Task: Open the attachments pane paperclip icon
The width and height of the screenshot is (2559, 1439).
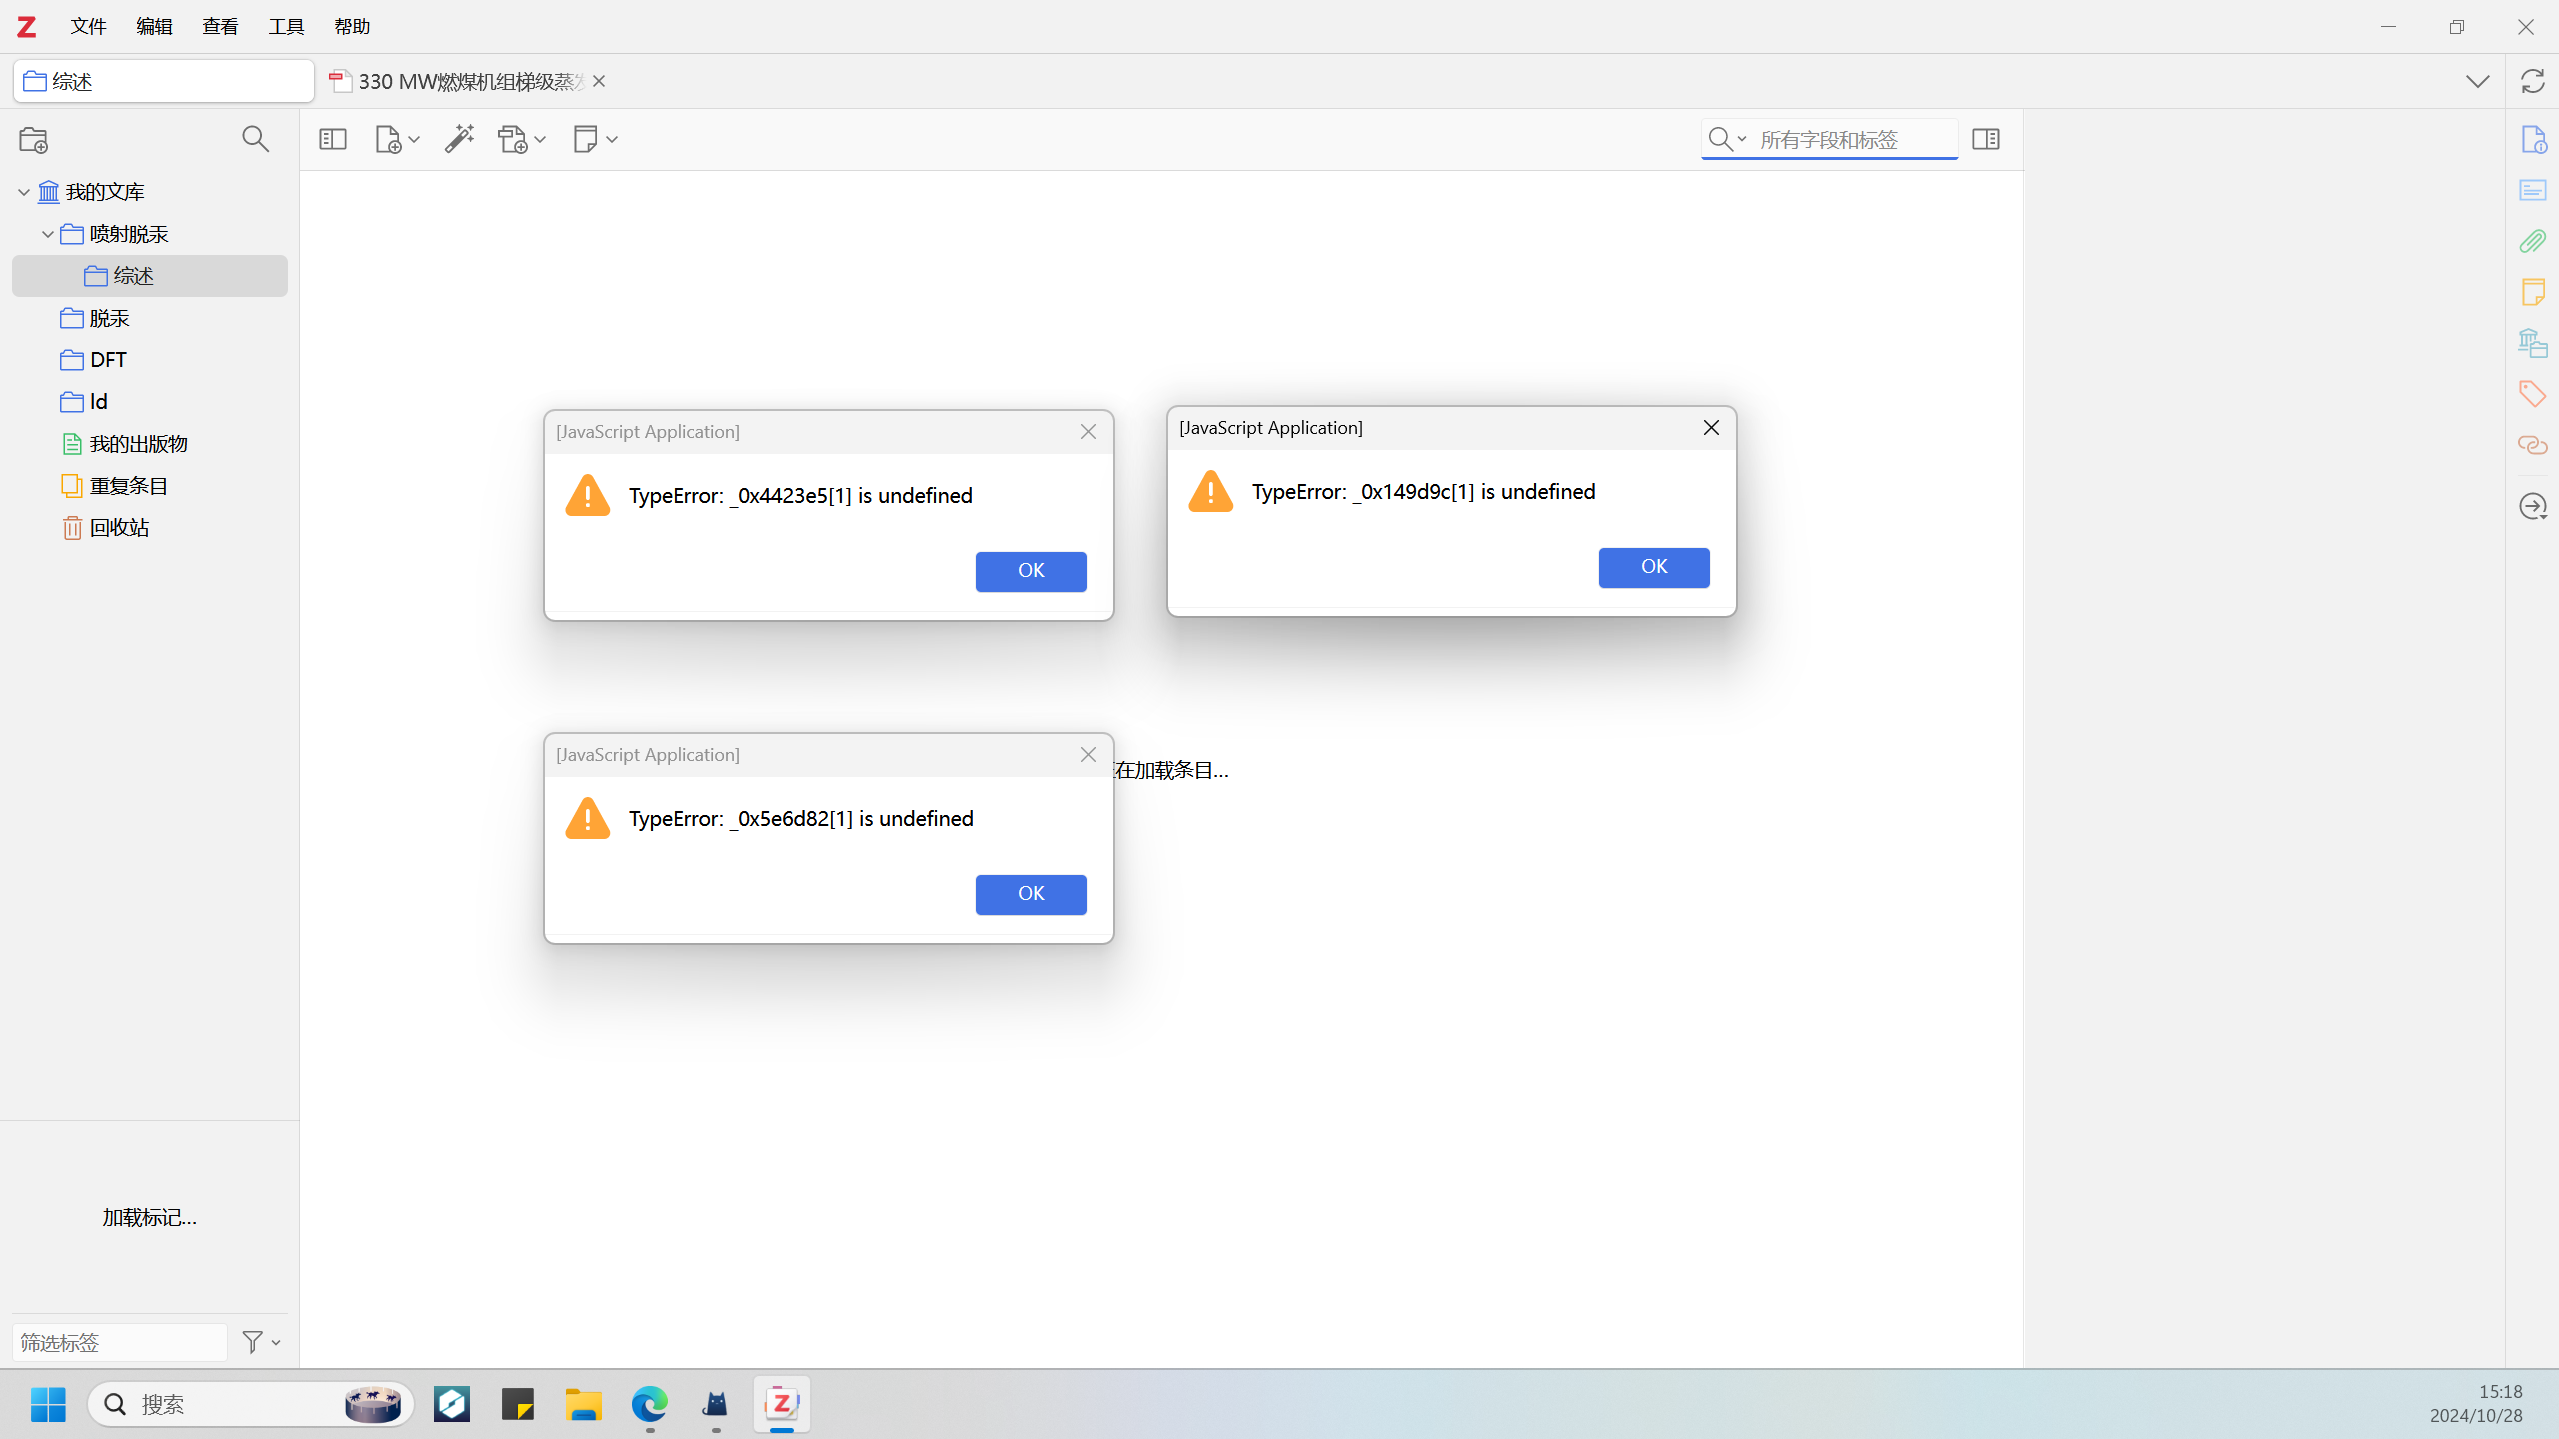Action: 2532,241
